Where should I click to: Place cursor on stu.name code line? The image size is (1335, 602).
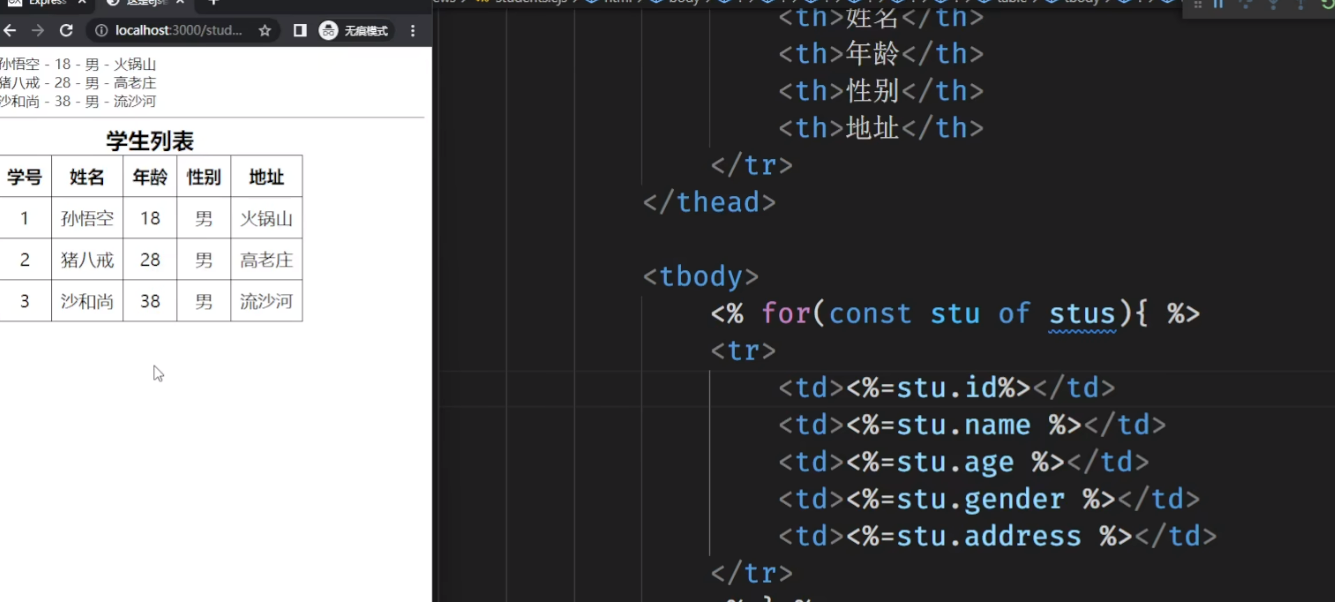pyautogui.click(x=972, y=425)
